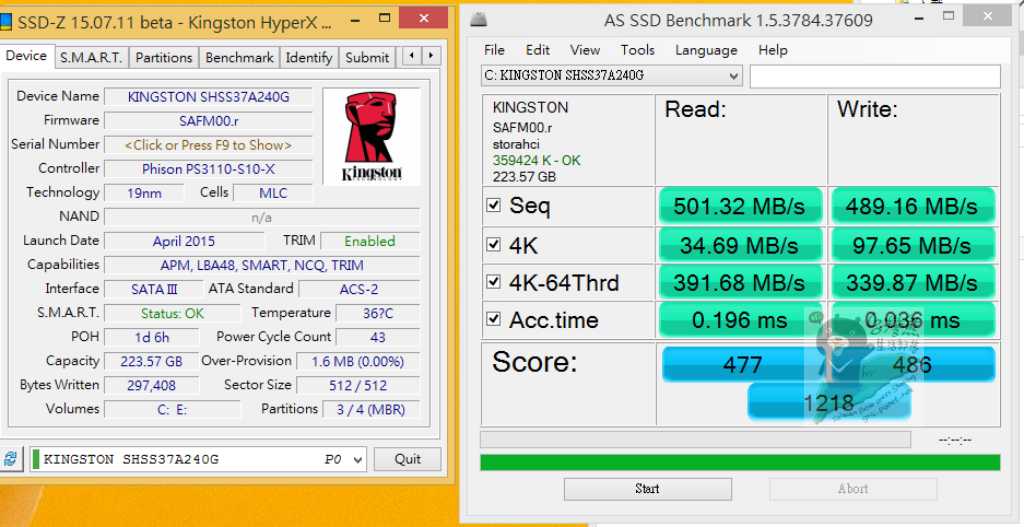The height and width of the screenshot is (527, 1024).
Task: Click the Power Cycle Count value 43
Action: point(378,338)
